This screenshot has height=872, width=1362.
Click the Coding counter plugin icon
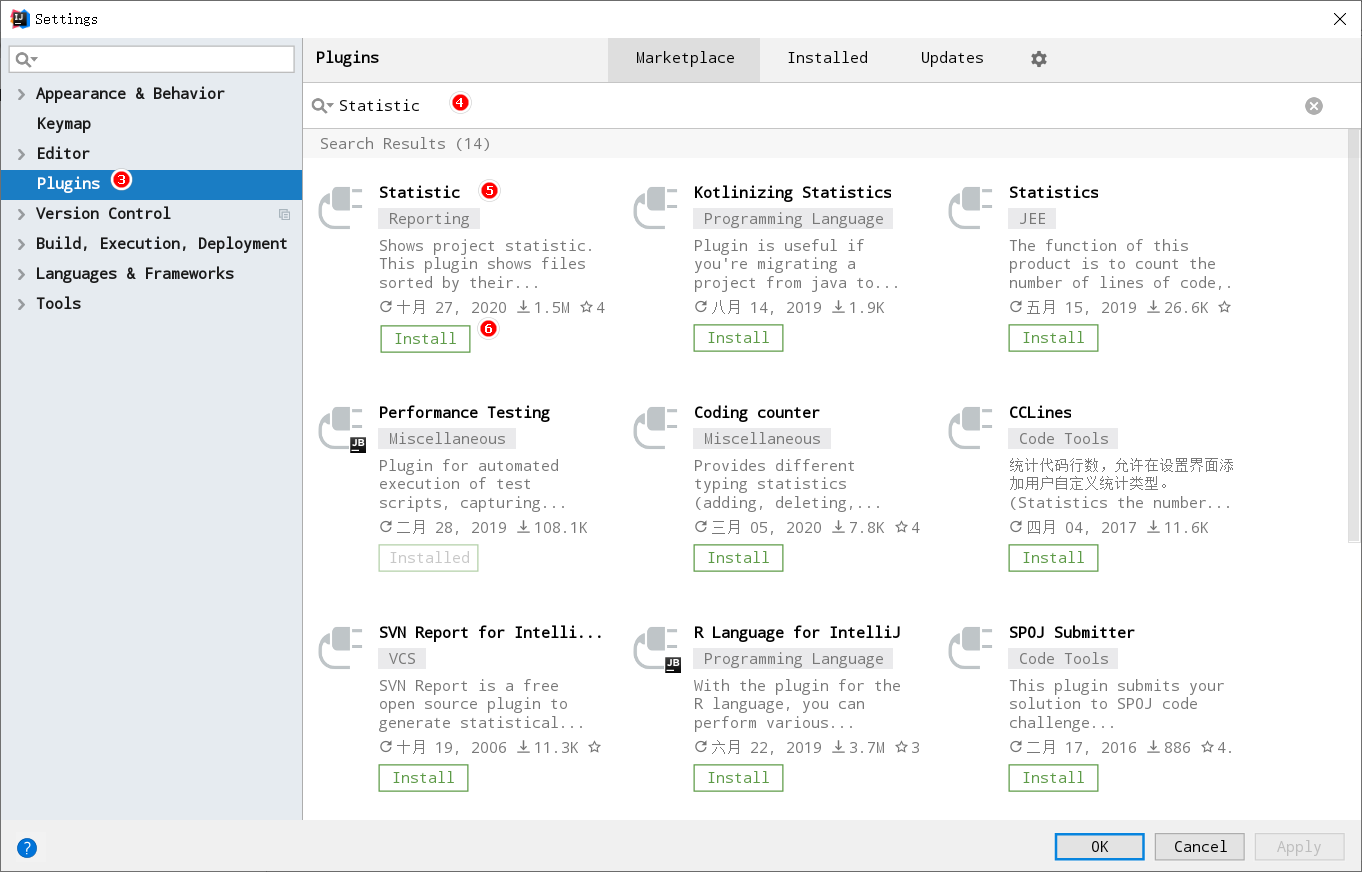click(x=656, y=428)
